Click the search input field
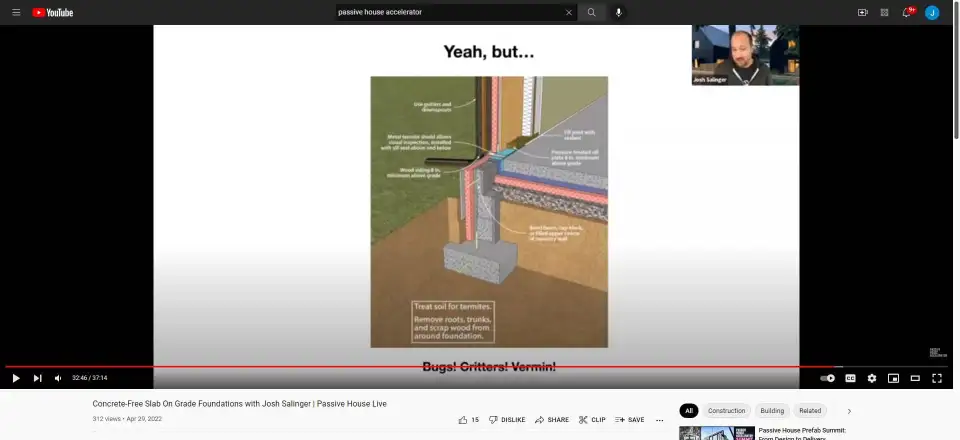 pos(448,12)
